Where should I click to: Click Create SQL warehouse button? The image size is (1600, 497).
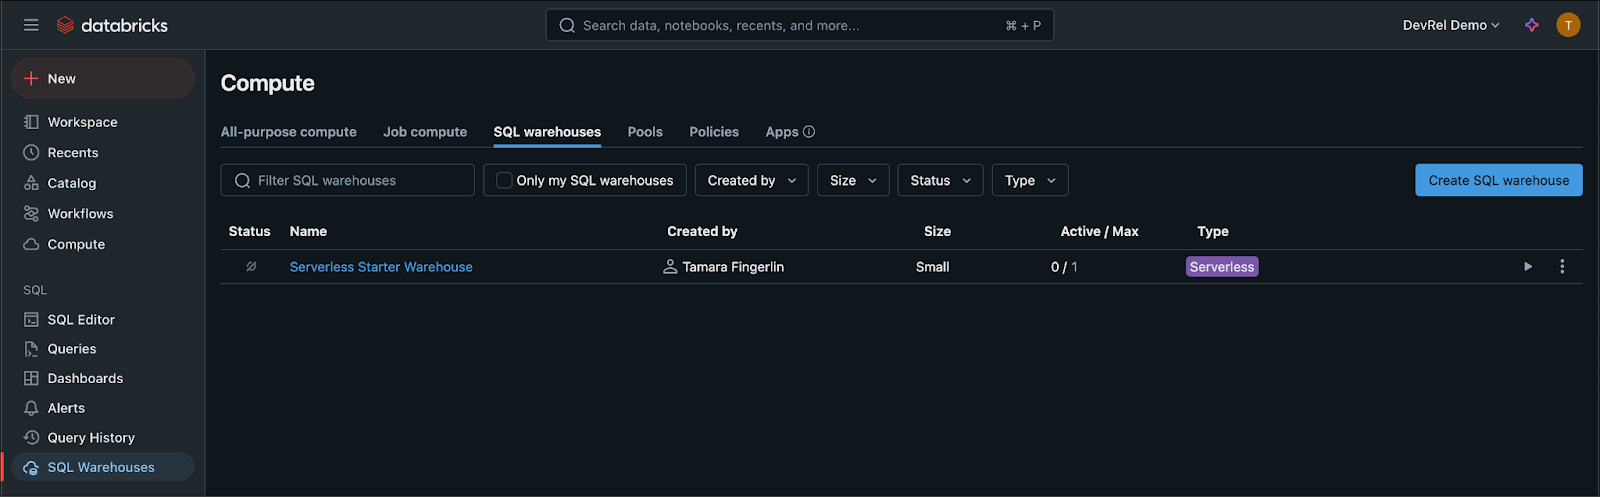point(1498,181)
